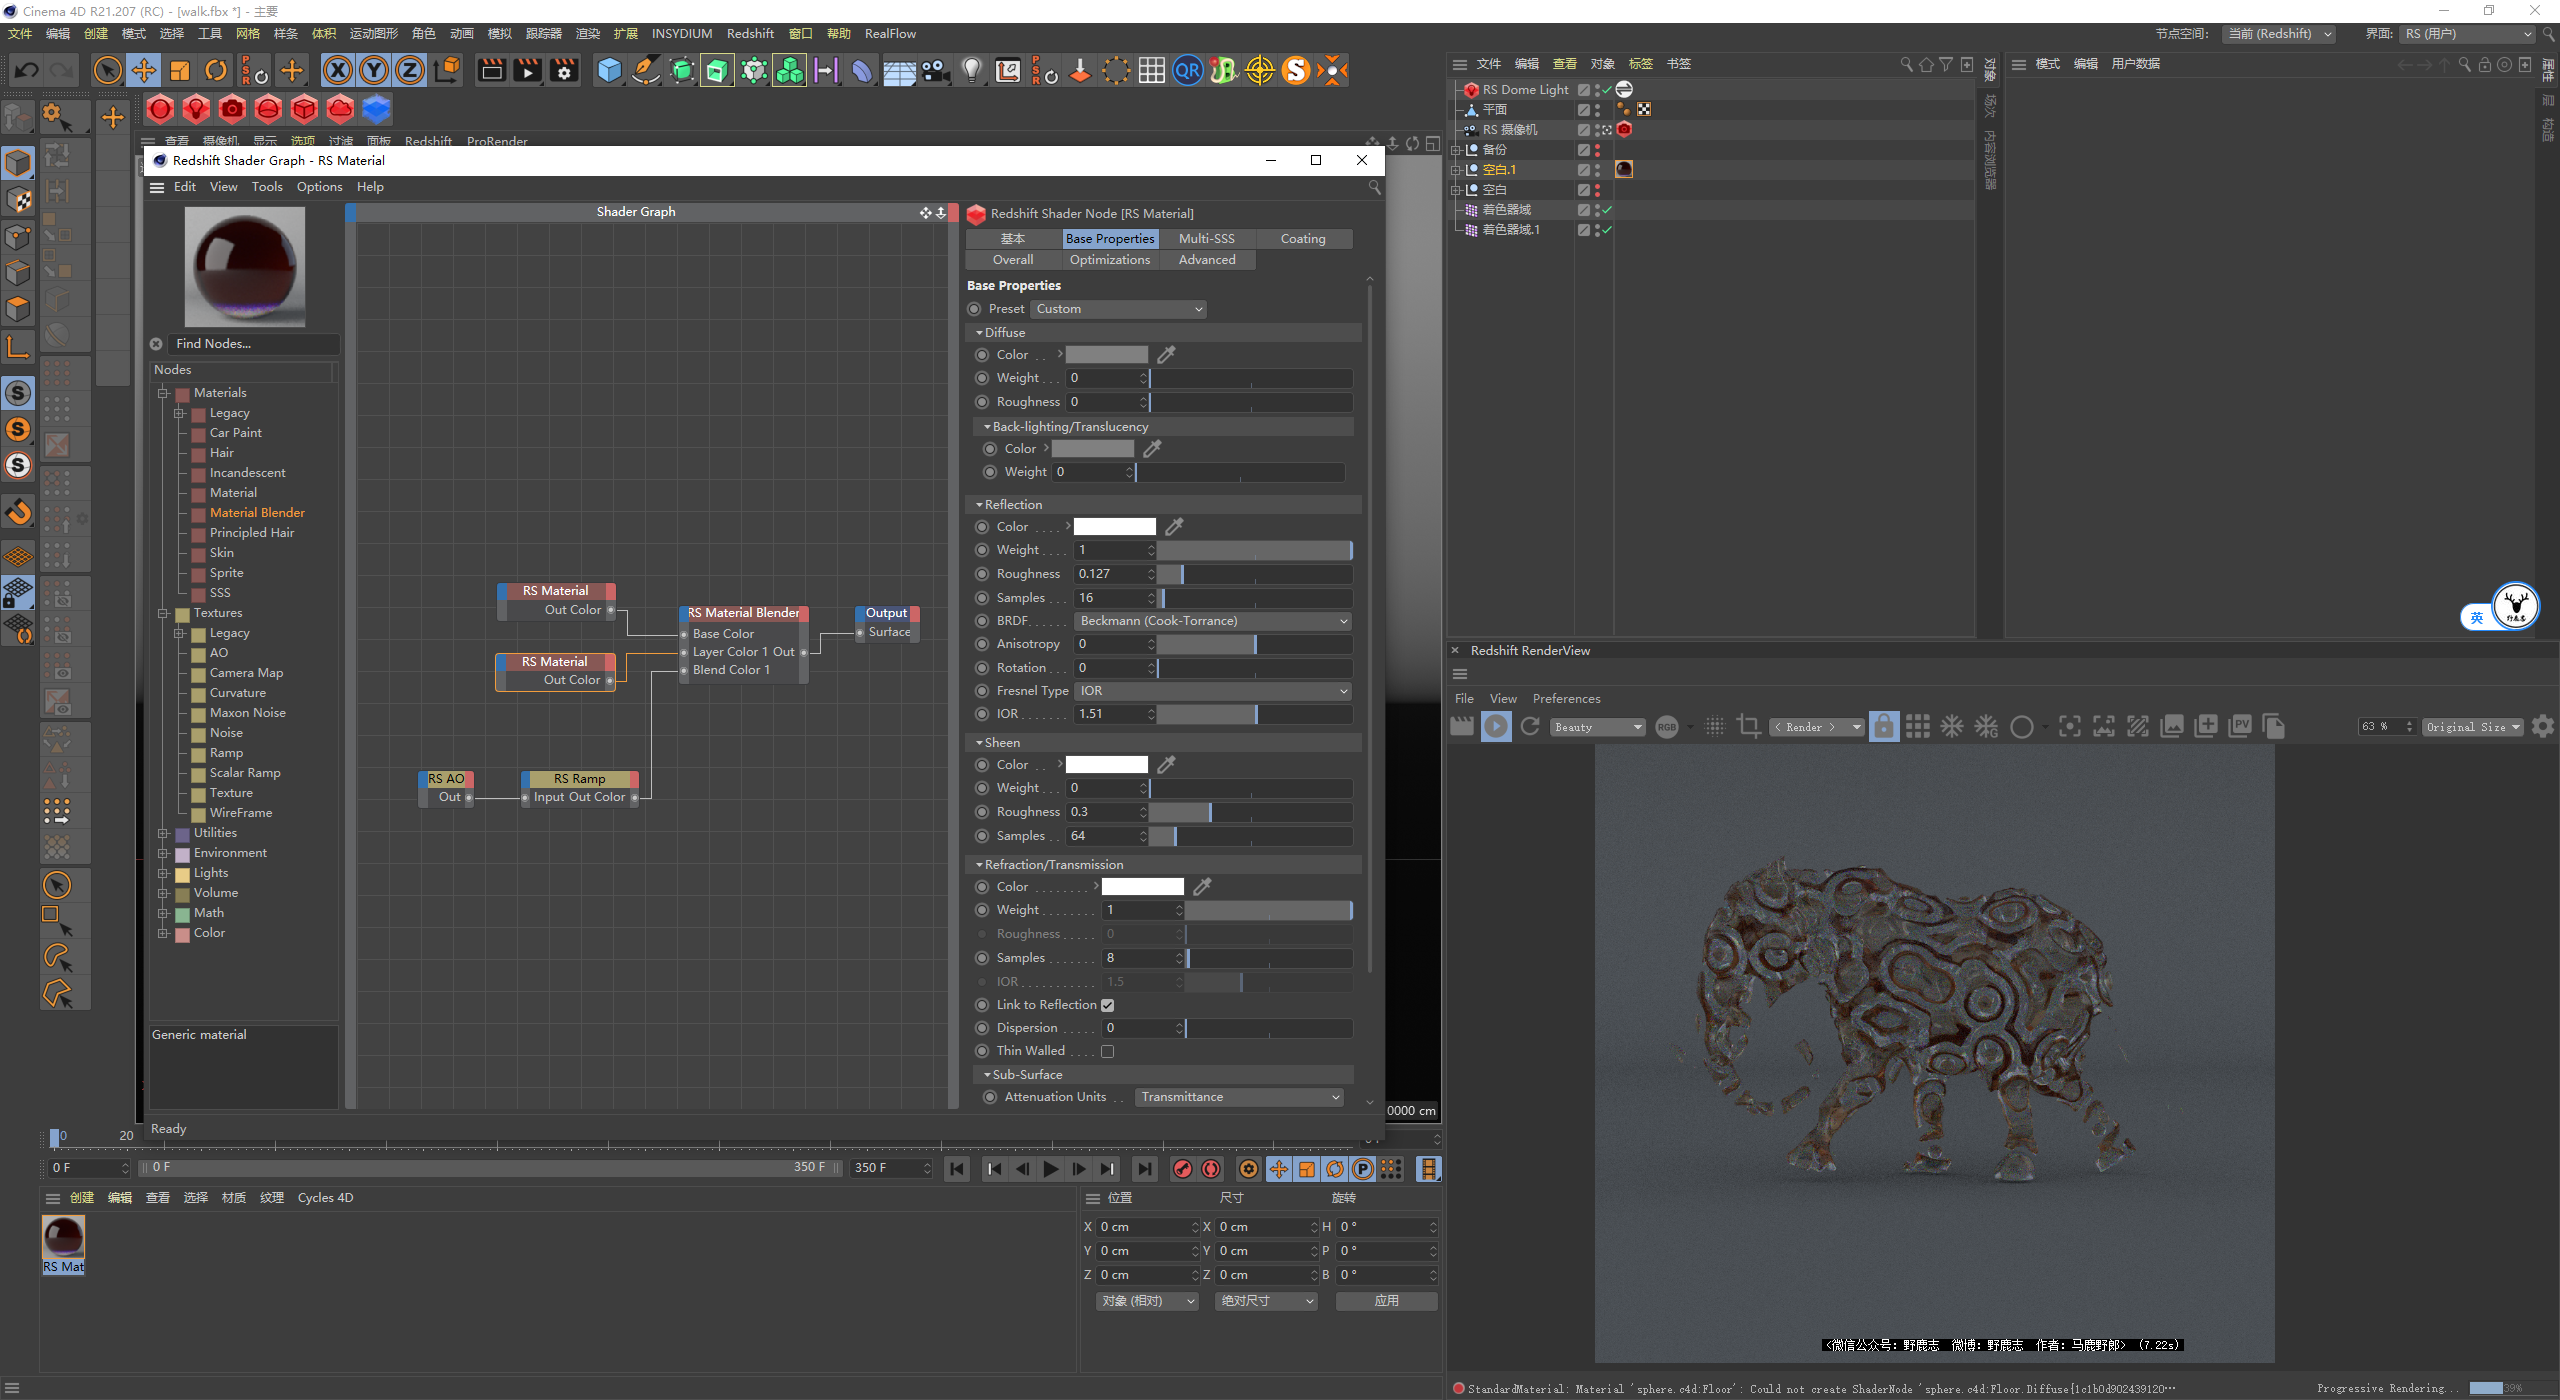
Task: Uncheck the Link to Reflection checkbox
Action: (x=1107, y=1005)
